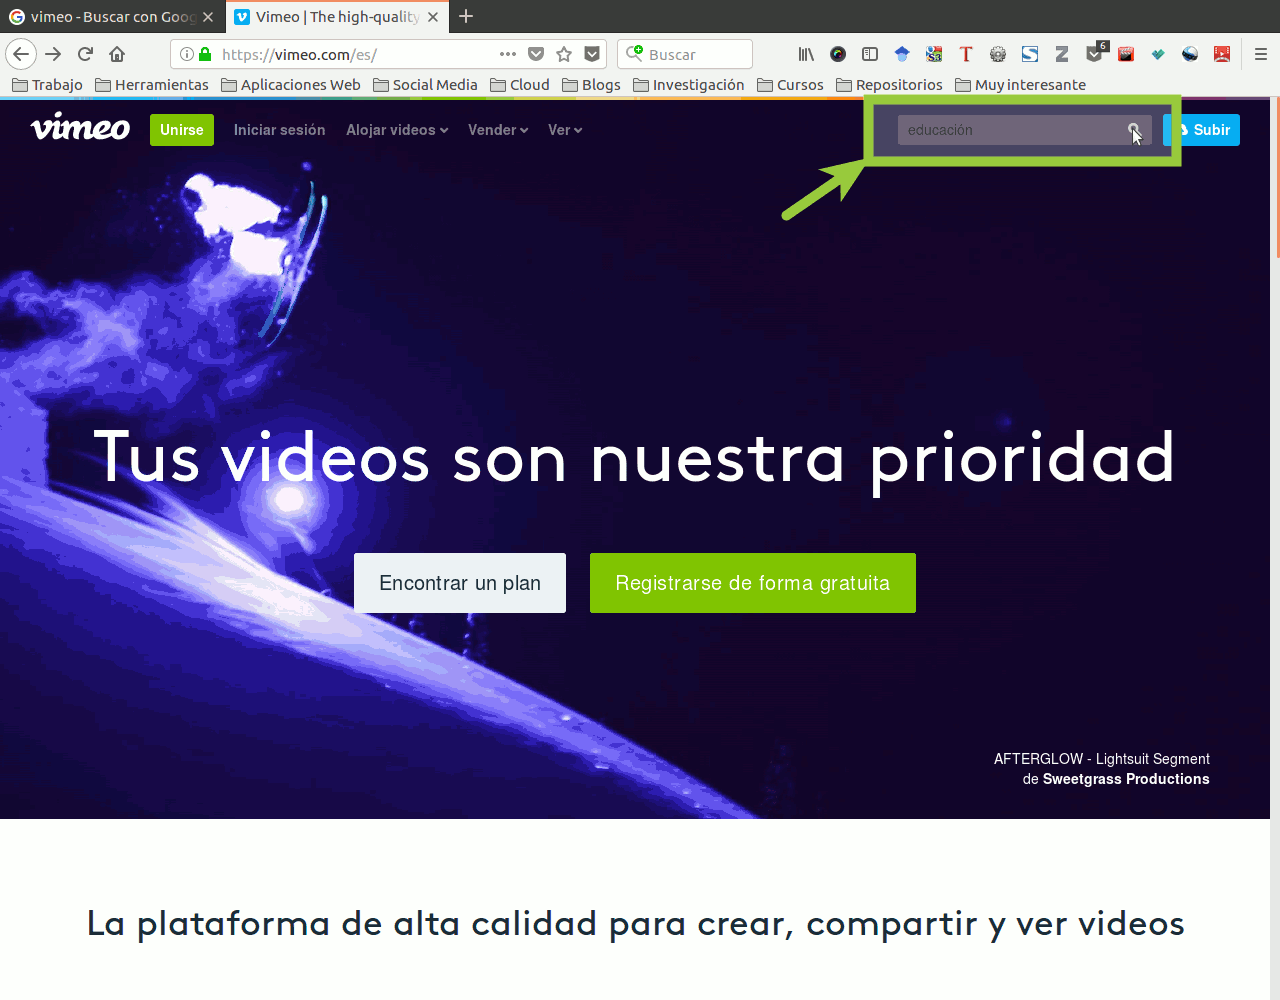Click 'Registrarse de forma gratuita' button
This screenshot has height=1000, width=1280.
(x=753, y=583)
